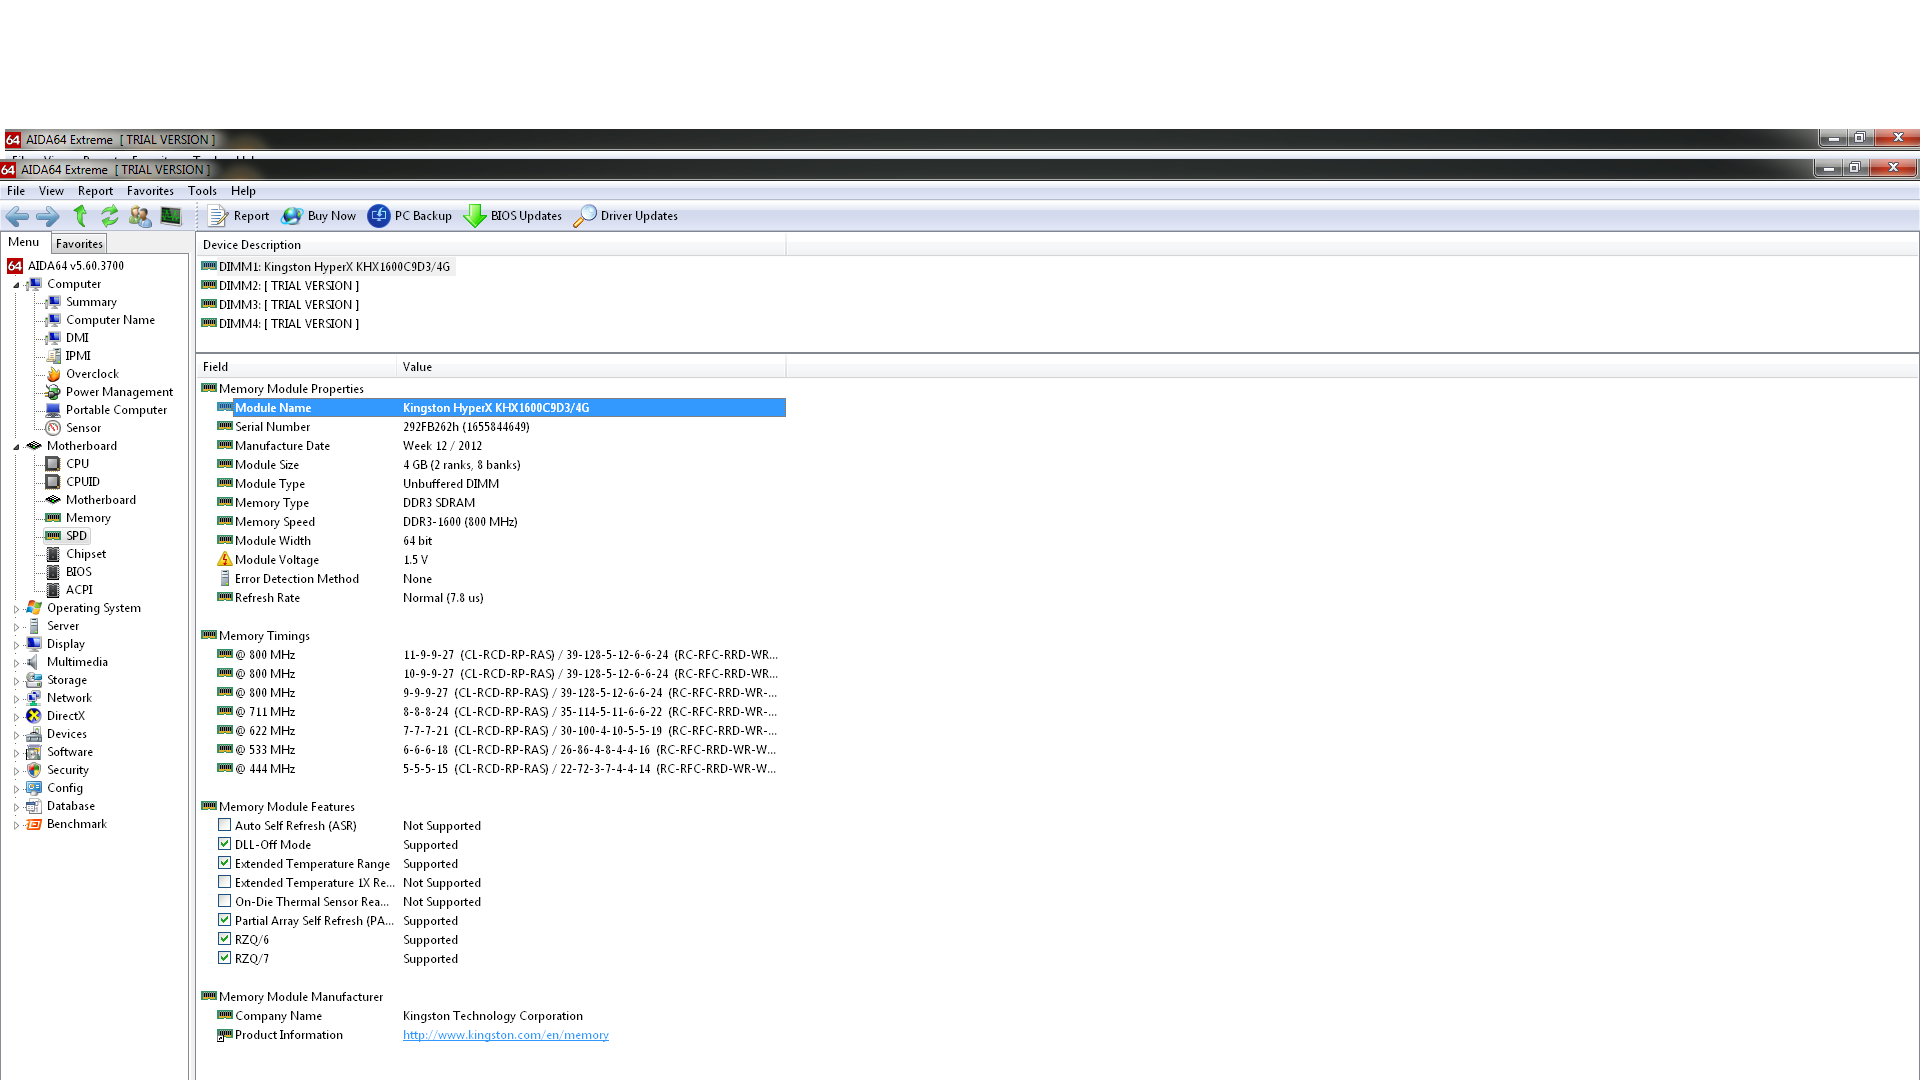
Task: Open the File menu
Action: point(16,191)
